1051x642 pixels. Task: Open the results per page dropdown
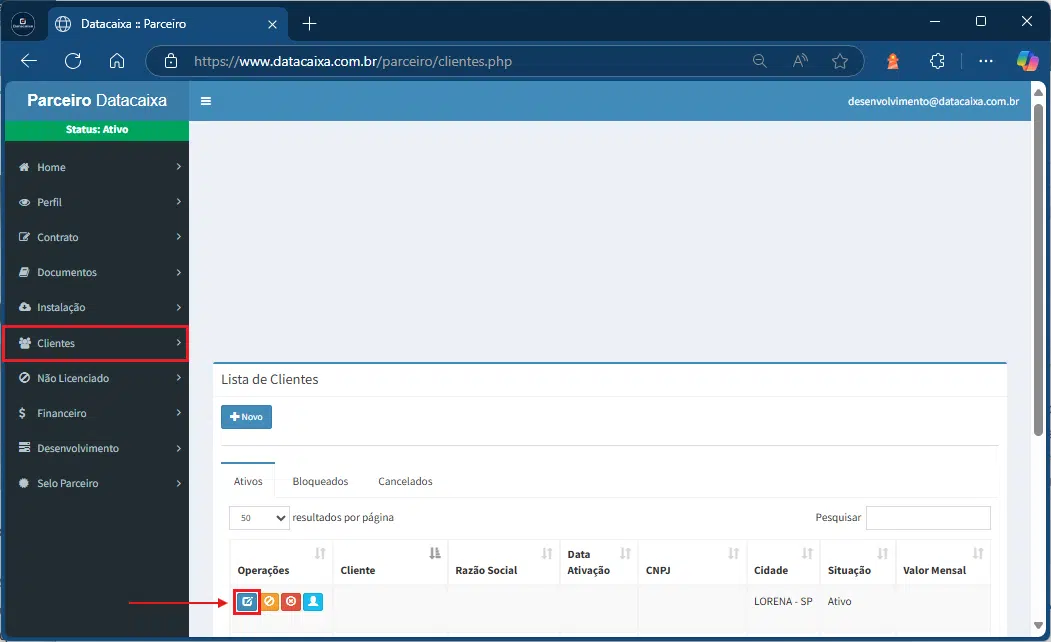259,518
